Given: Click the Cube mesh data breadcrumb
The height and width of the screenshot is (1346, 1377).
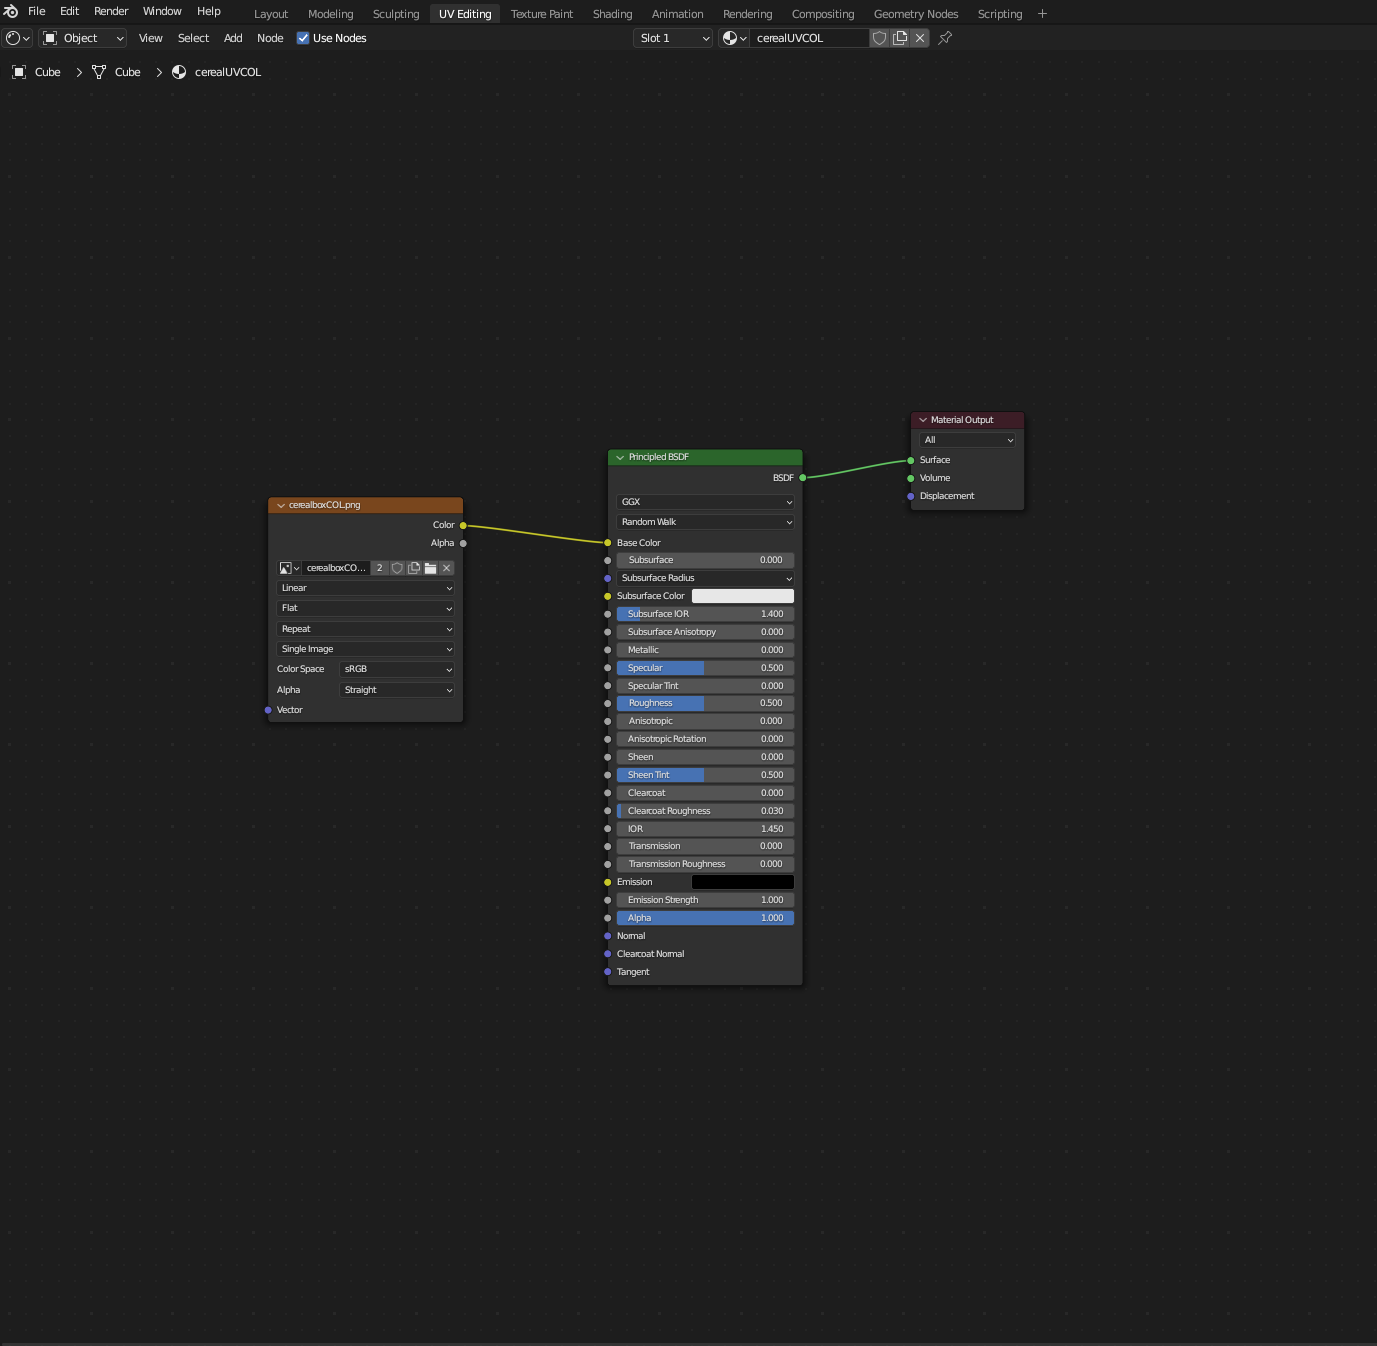Looking at the screenshot, I should click(x=116, y=72).
